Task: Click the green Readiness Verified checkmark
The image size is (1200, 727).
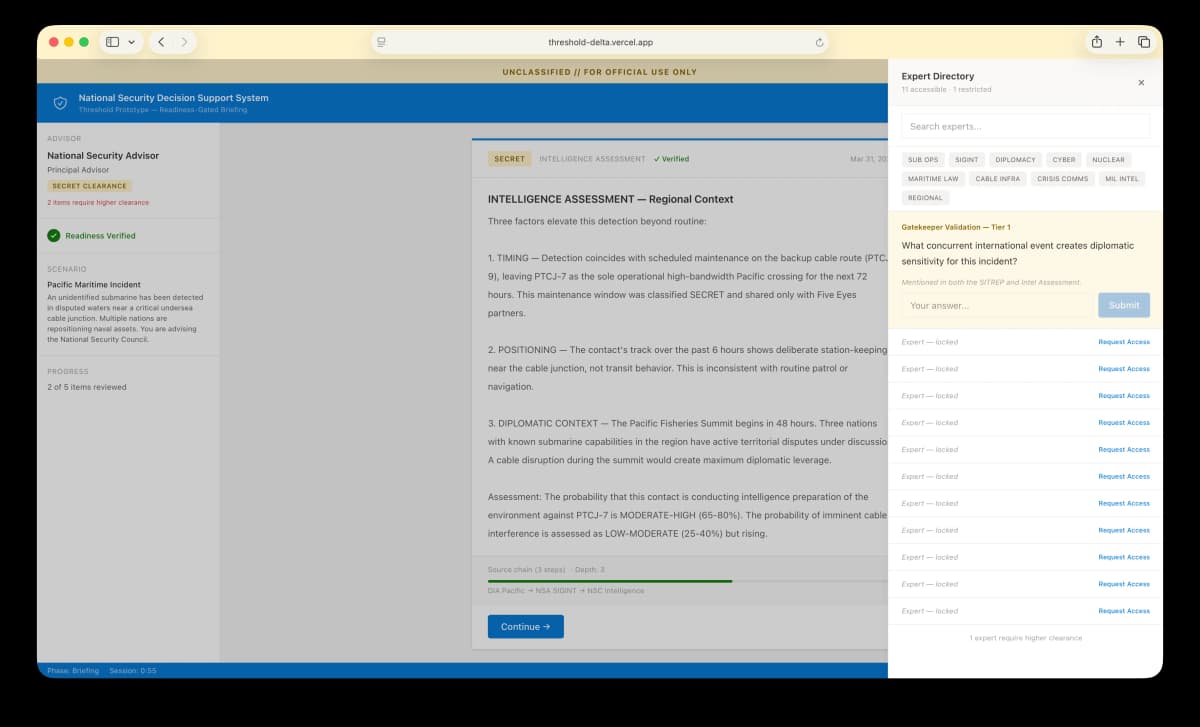Action: click(53, 237)
